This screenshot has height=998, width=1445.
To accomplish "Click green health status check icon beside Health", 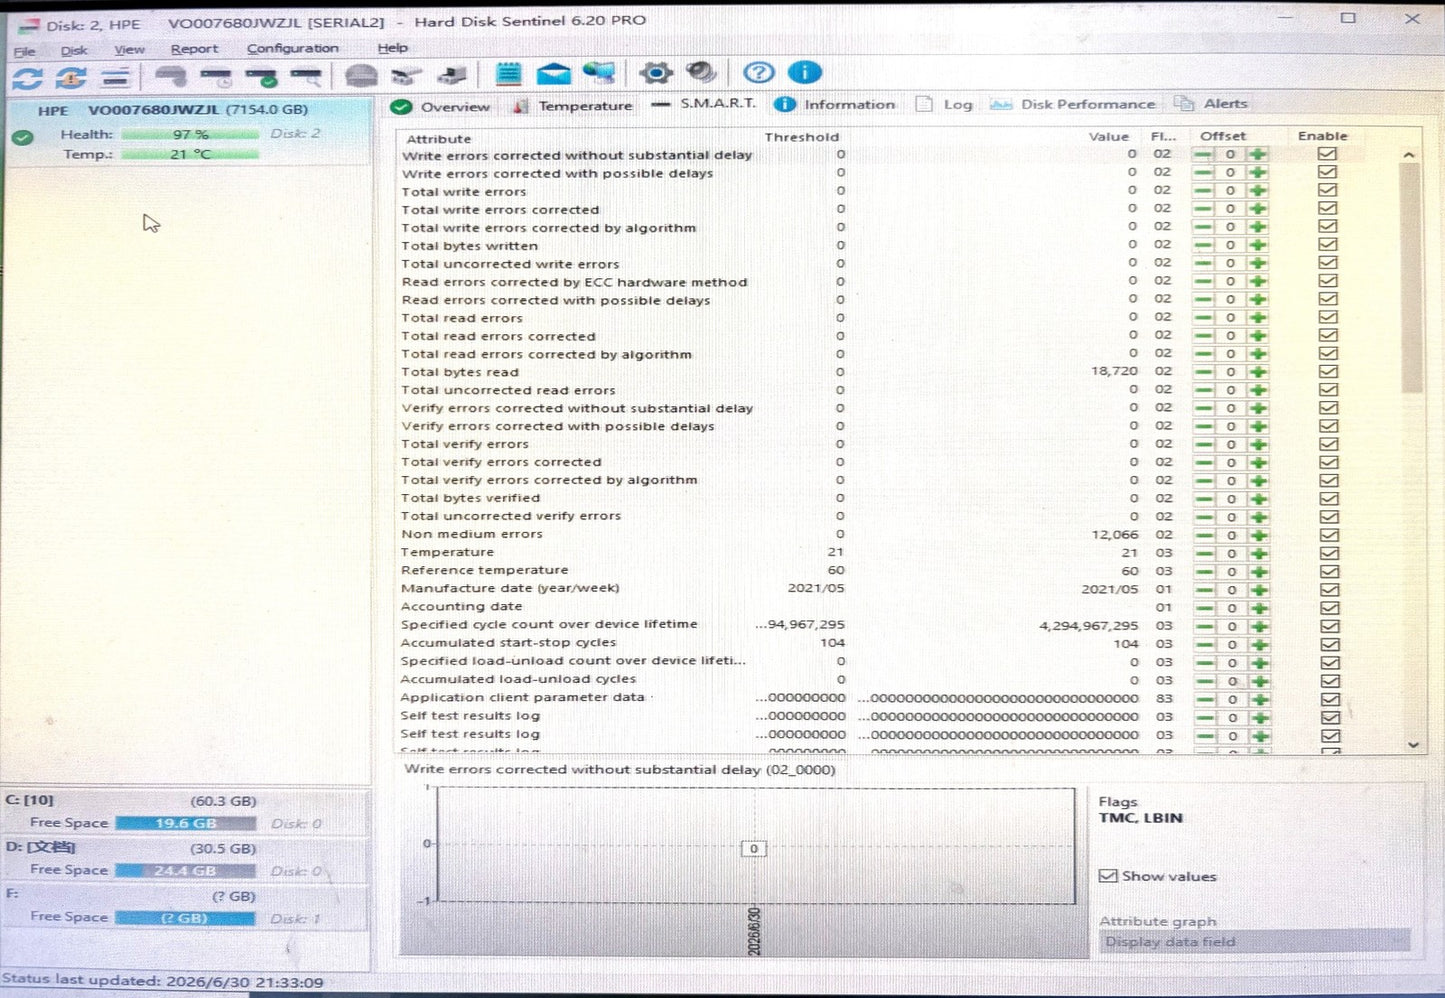I will pyautogui.click(x=23, y=138).
